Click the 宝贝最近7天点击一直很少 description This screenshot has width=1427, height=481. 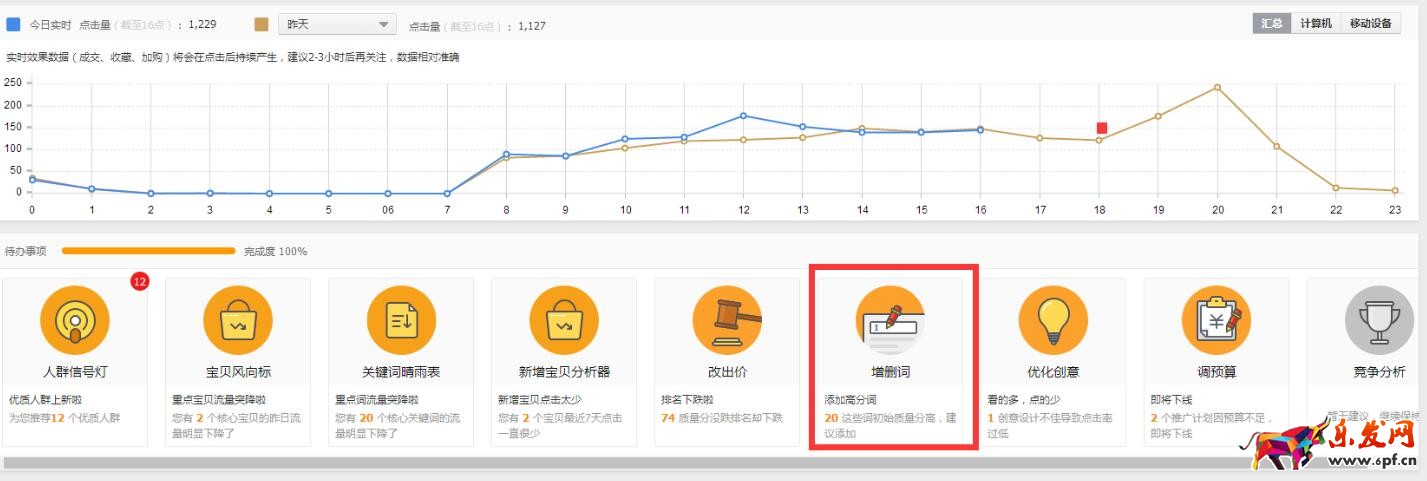click(x=562, y=426)
